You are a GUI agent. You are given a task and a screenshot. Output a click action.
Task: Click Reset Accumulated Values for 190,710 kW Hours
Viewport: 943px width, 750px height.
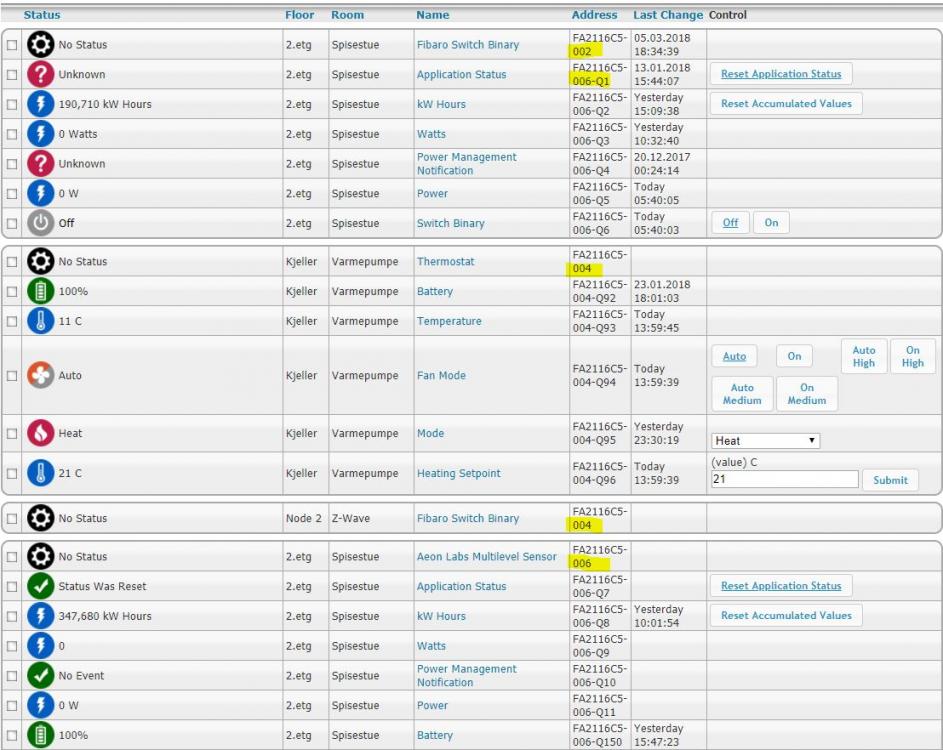[x=786, y=104]
